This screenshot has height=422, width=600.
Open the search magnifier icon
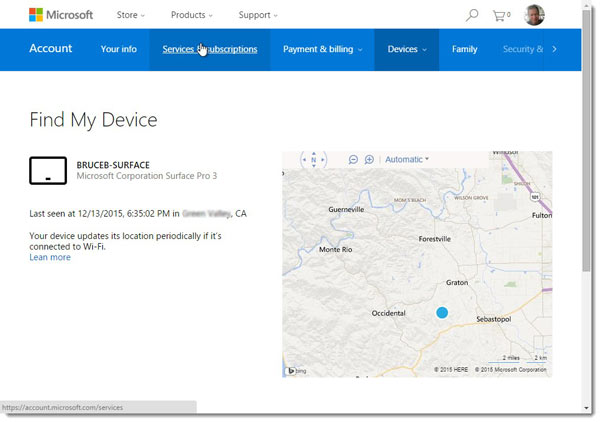click(x=472, y=15)
